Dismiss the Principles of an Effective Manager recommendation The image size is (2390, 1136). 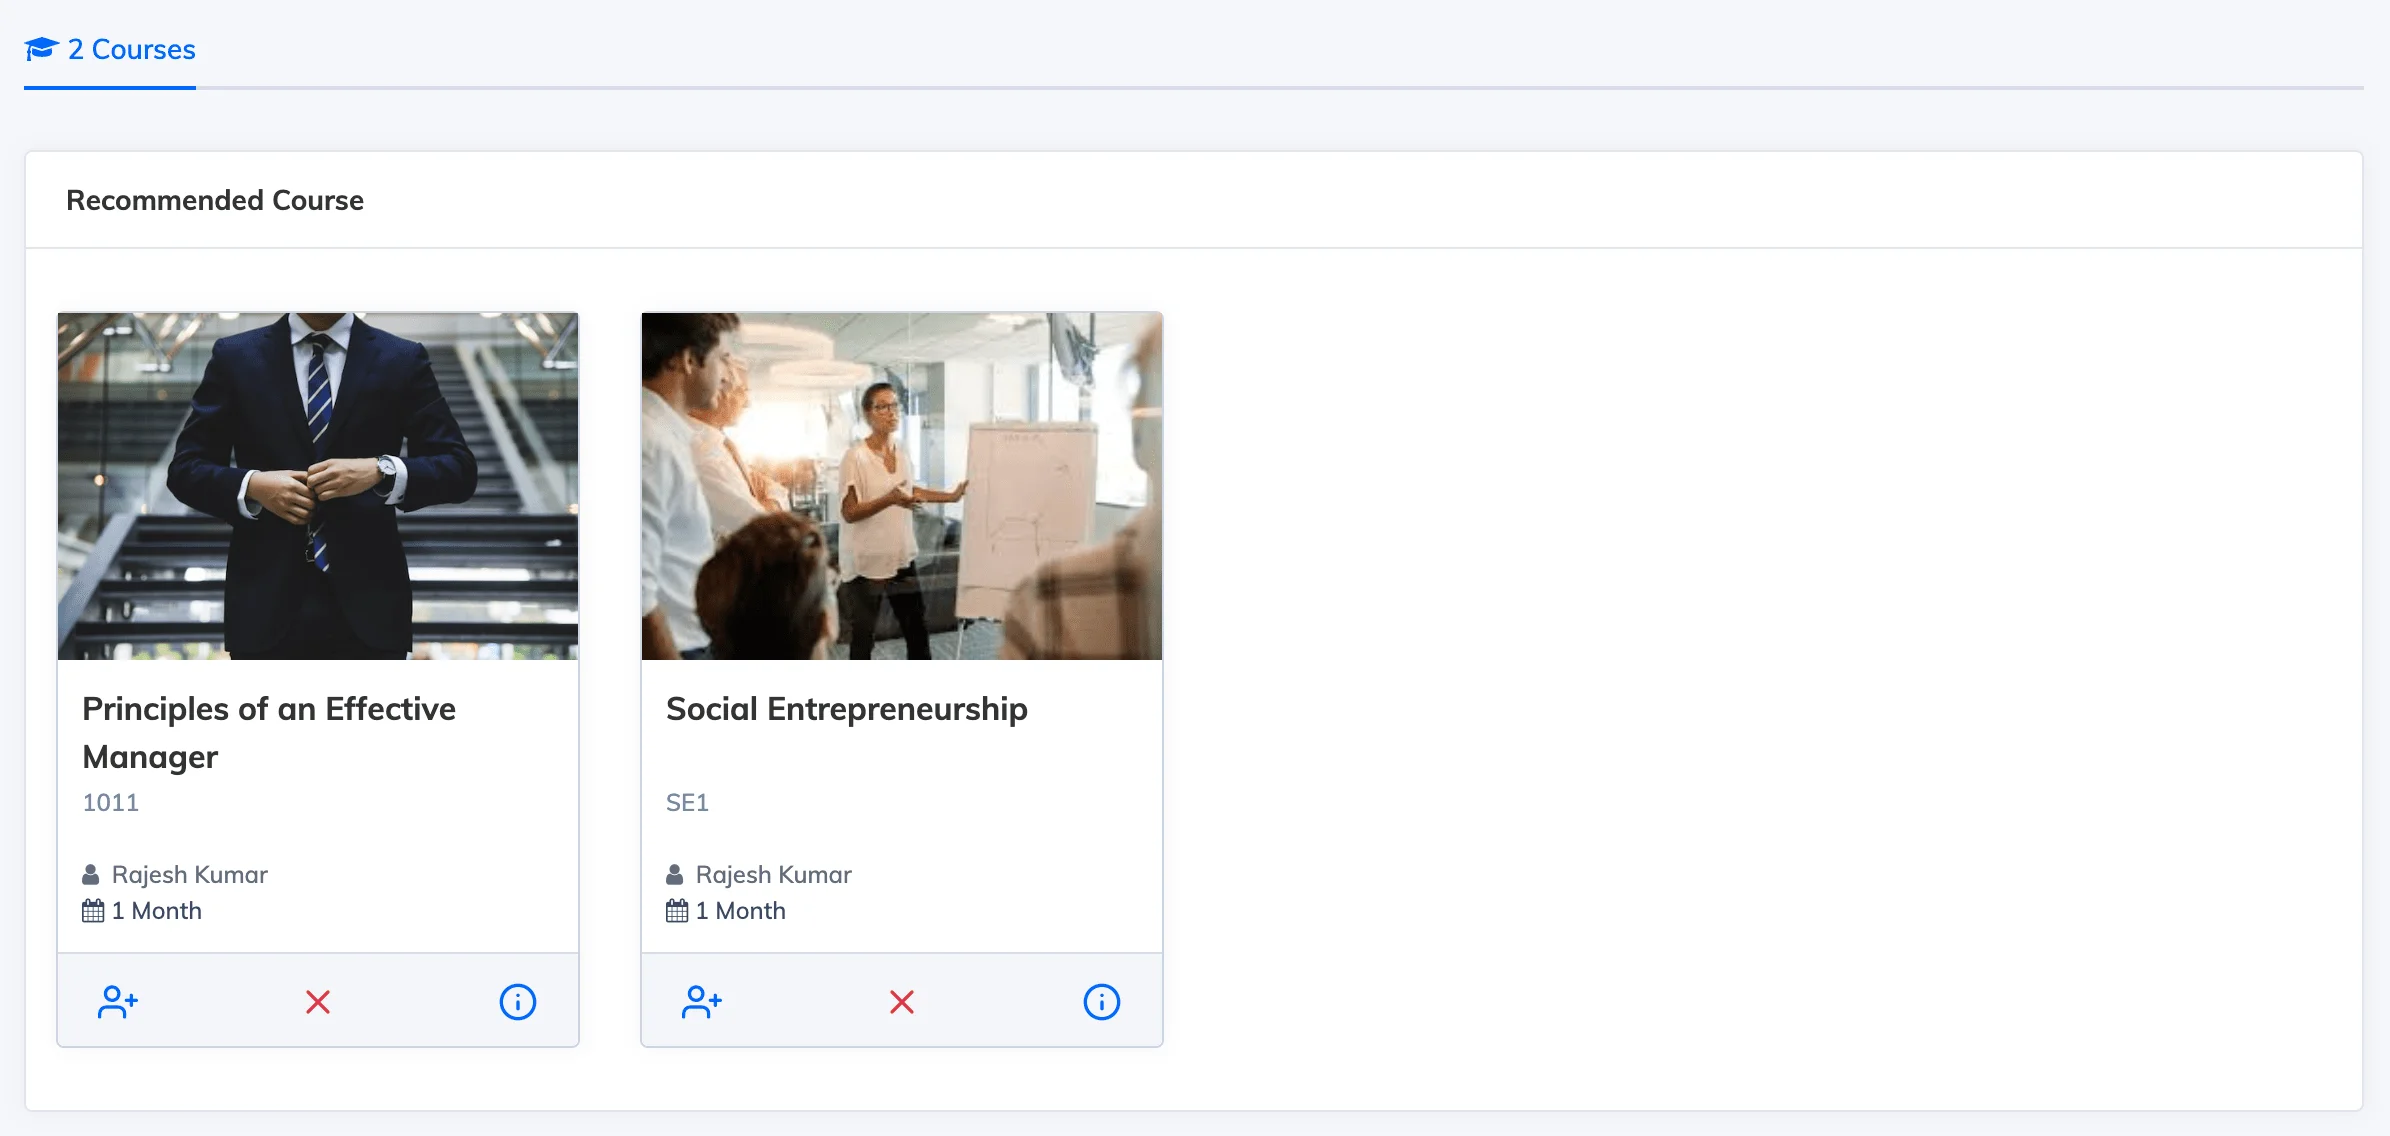318,1001
